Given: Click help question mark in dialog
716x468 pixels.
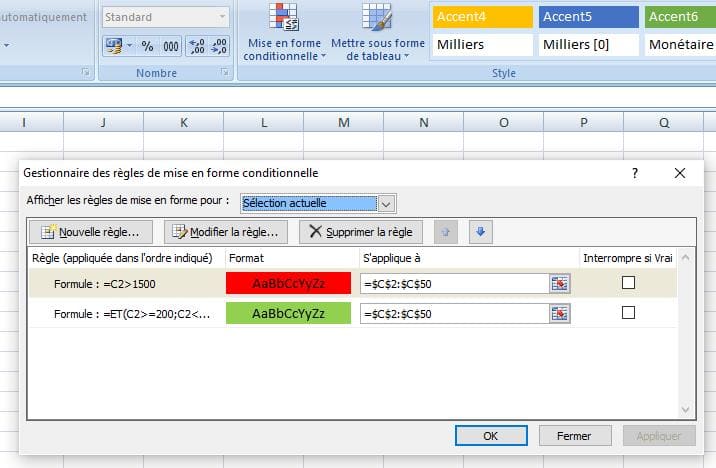Looking at the screenshot, I should (635, 173).
